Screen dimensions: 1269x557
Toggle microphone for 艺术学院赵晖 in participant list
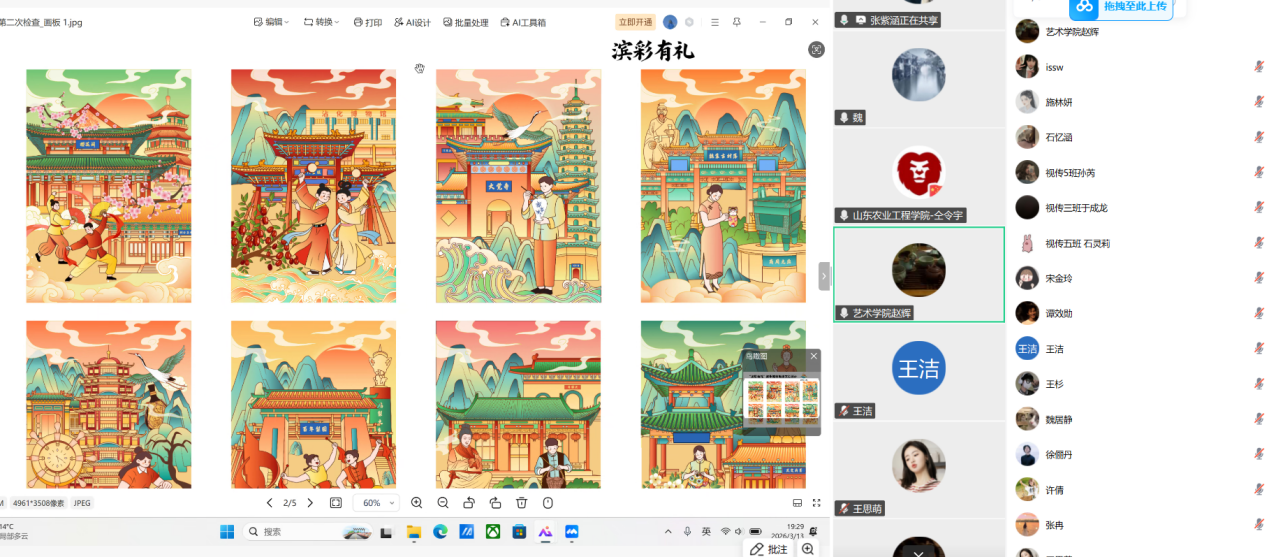point(1259,32)
